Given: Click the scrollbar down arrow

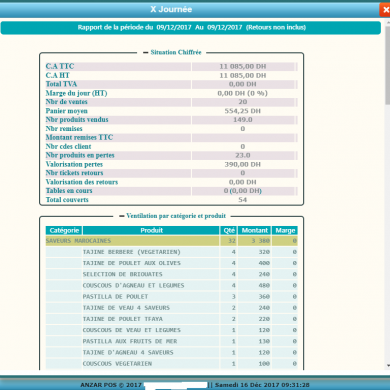Looking at the screenshot, I should tap(388, 366).
